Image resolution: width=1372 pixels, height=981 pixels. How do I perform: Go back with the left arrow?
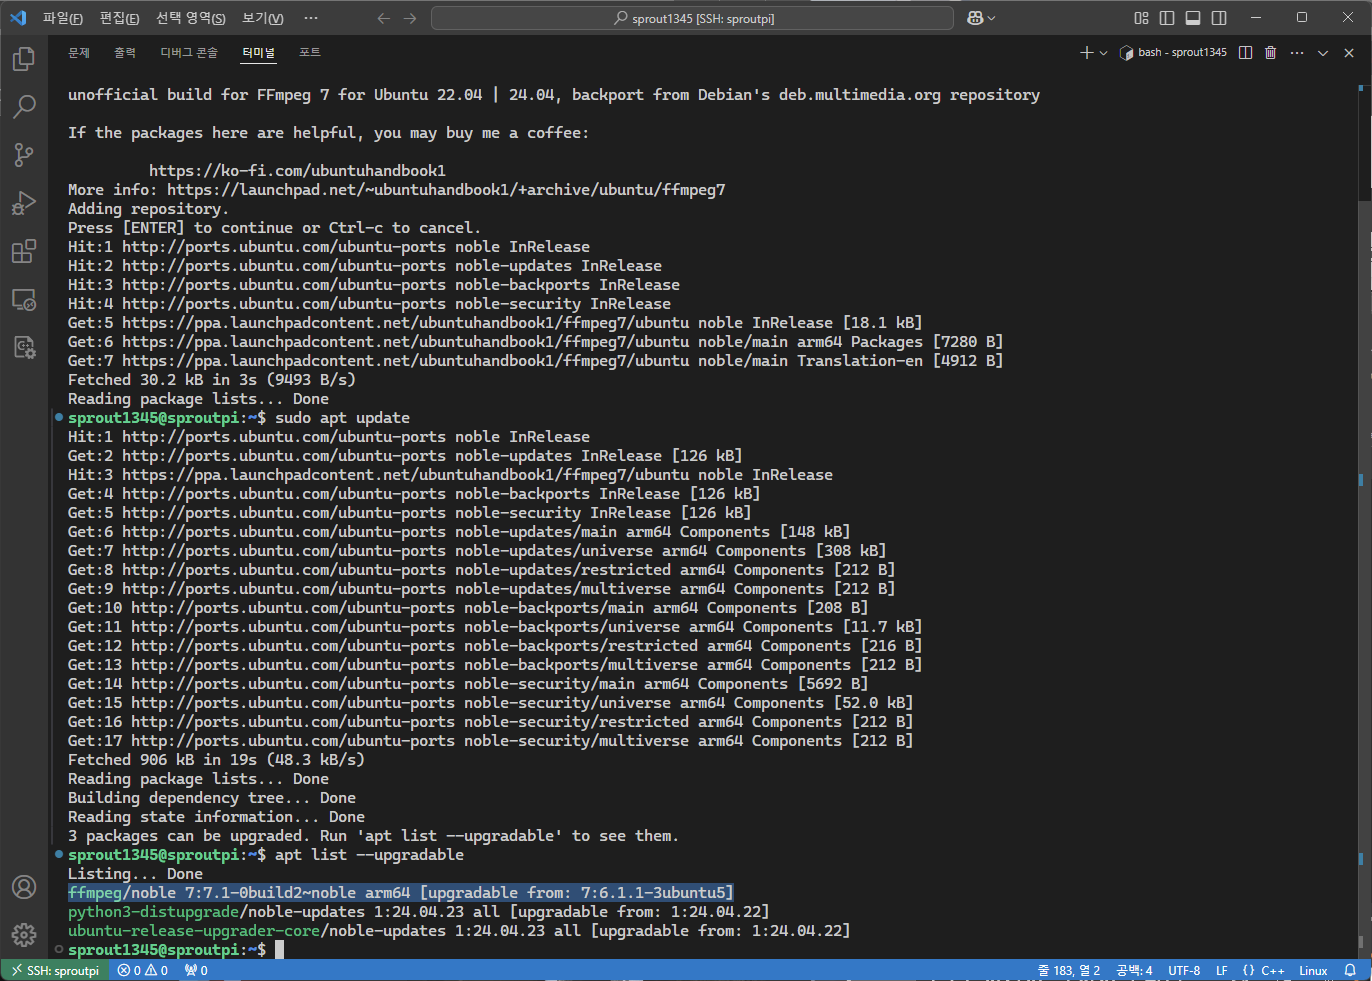click(x=384, y=18)
